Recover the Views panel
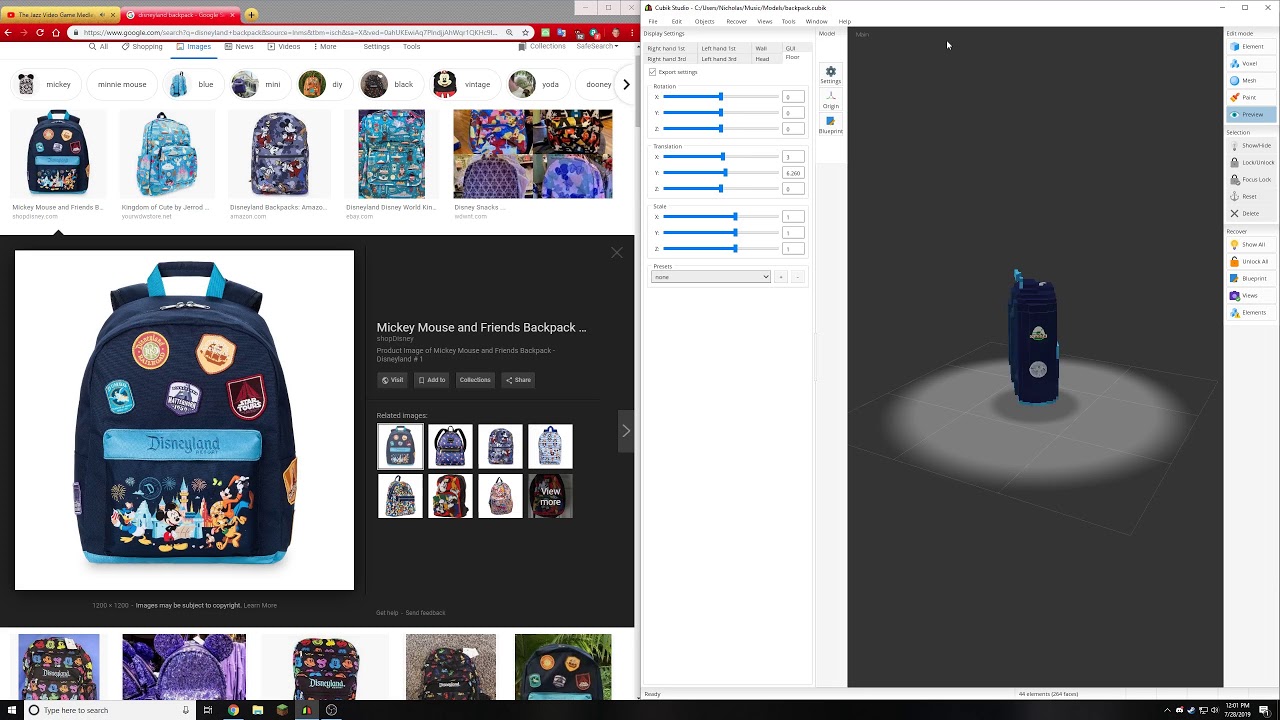Screen dimensions: 1280x720 coord(1251,296)
